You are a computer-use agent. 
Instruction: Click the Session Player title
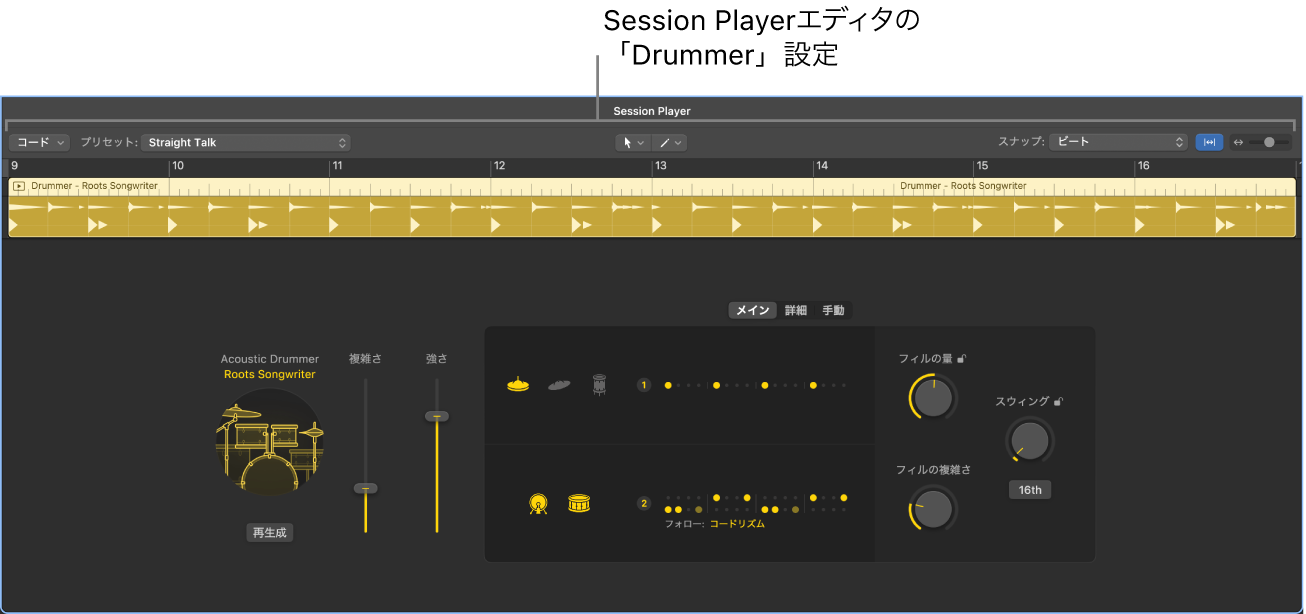[652, 111]
